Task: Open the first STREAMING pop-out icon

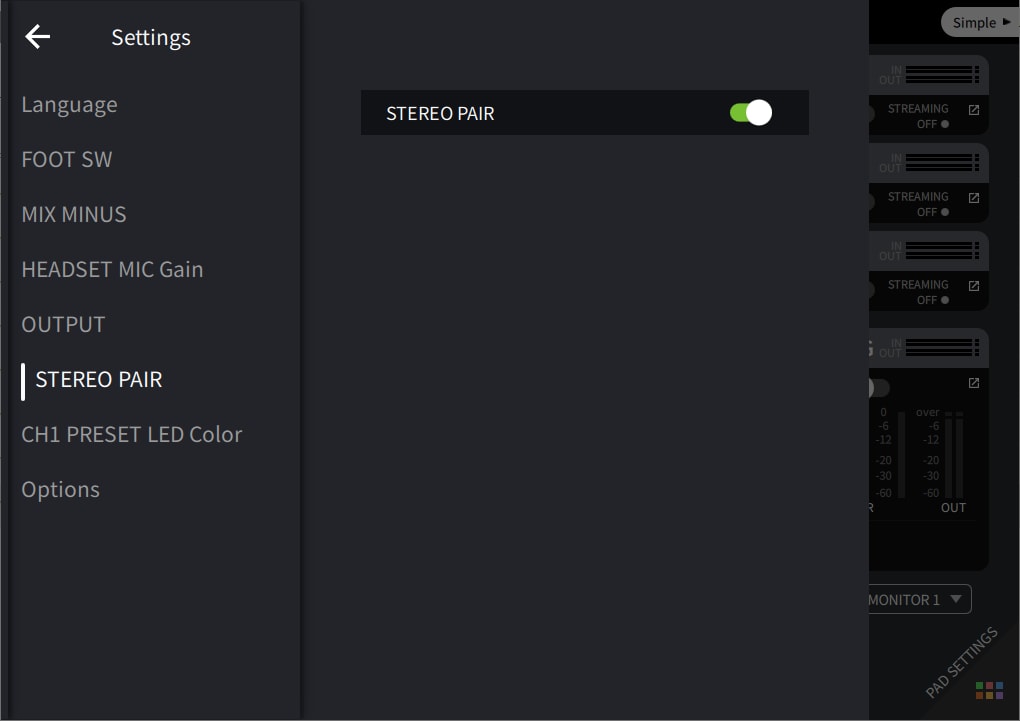Action: (x=974, y=110)
